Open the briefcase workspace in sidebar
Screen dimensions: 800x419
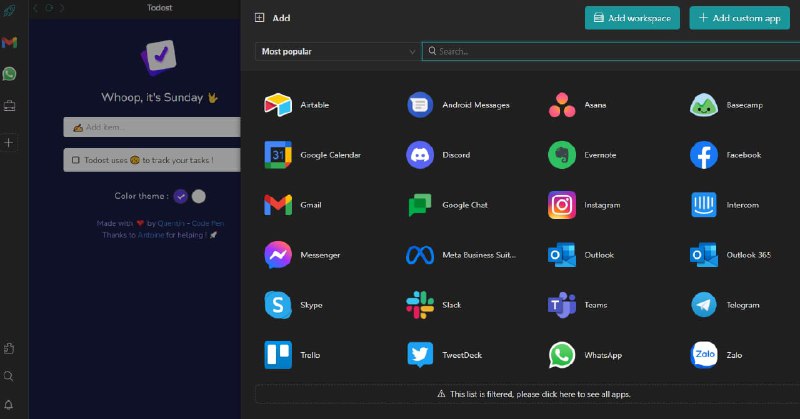tap(9, 106)
